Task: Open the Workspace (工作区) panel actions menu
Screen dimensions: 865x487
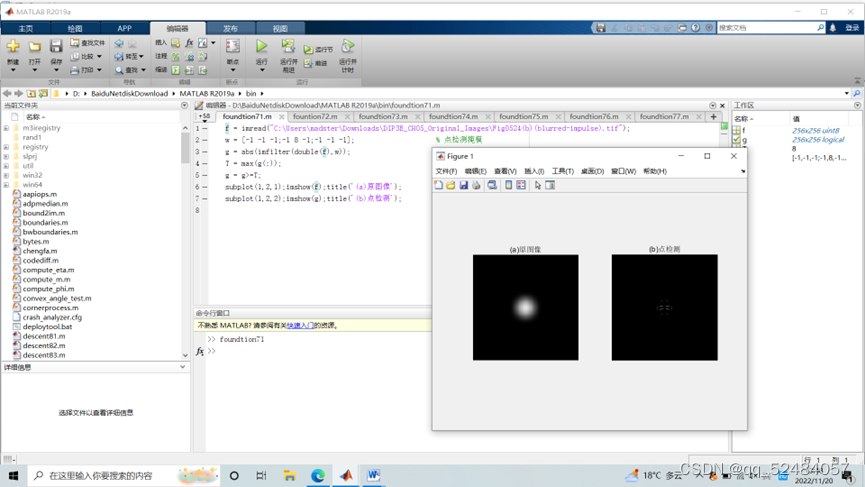Action: tap(857, 105)
